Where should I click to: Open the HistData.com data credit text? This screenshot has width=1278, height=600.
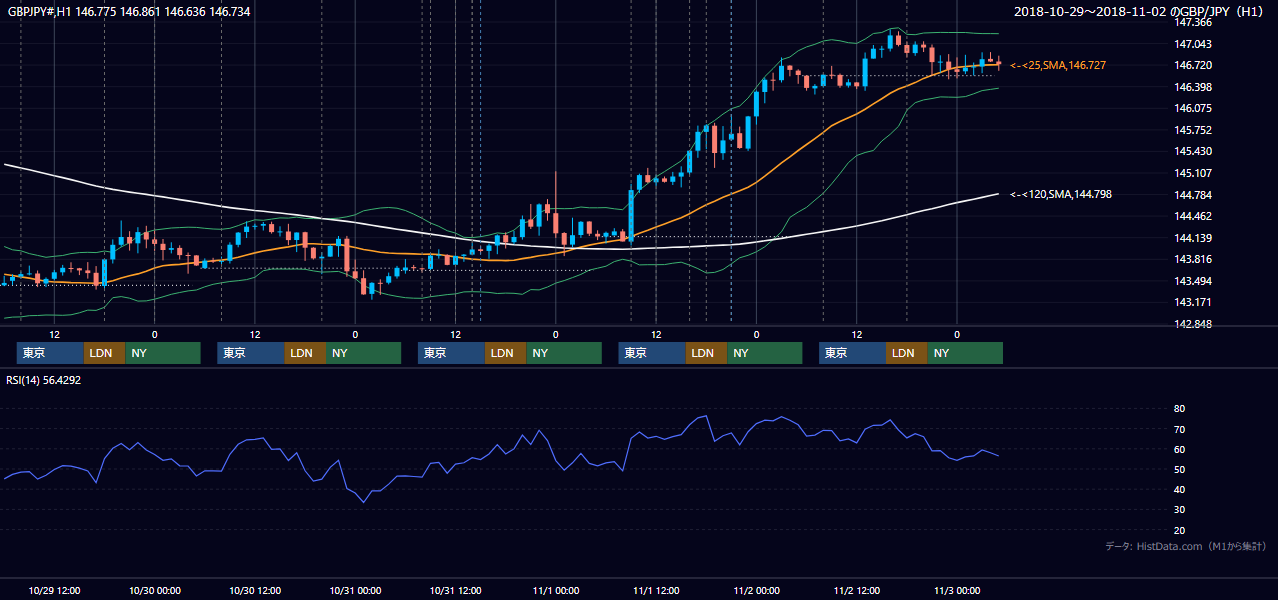(x=1186, y=546)
